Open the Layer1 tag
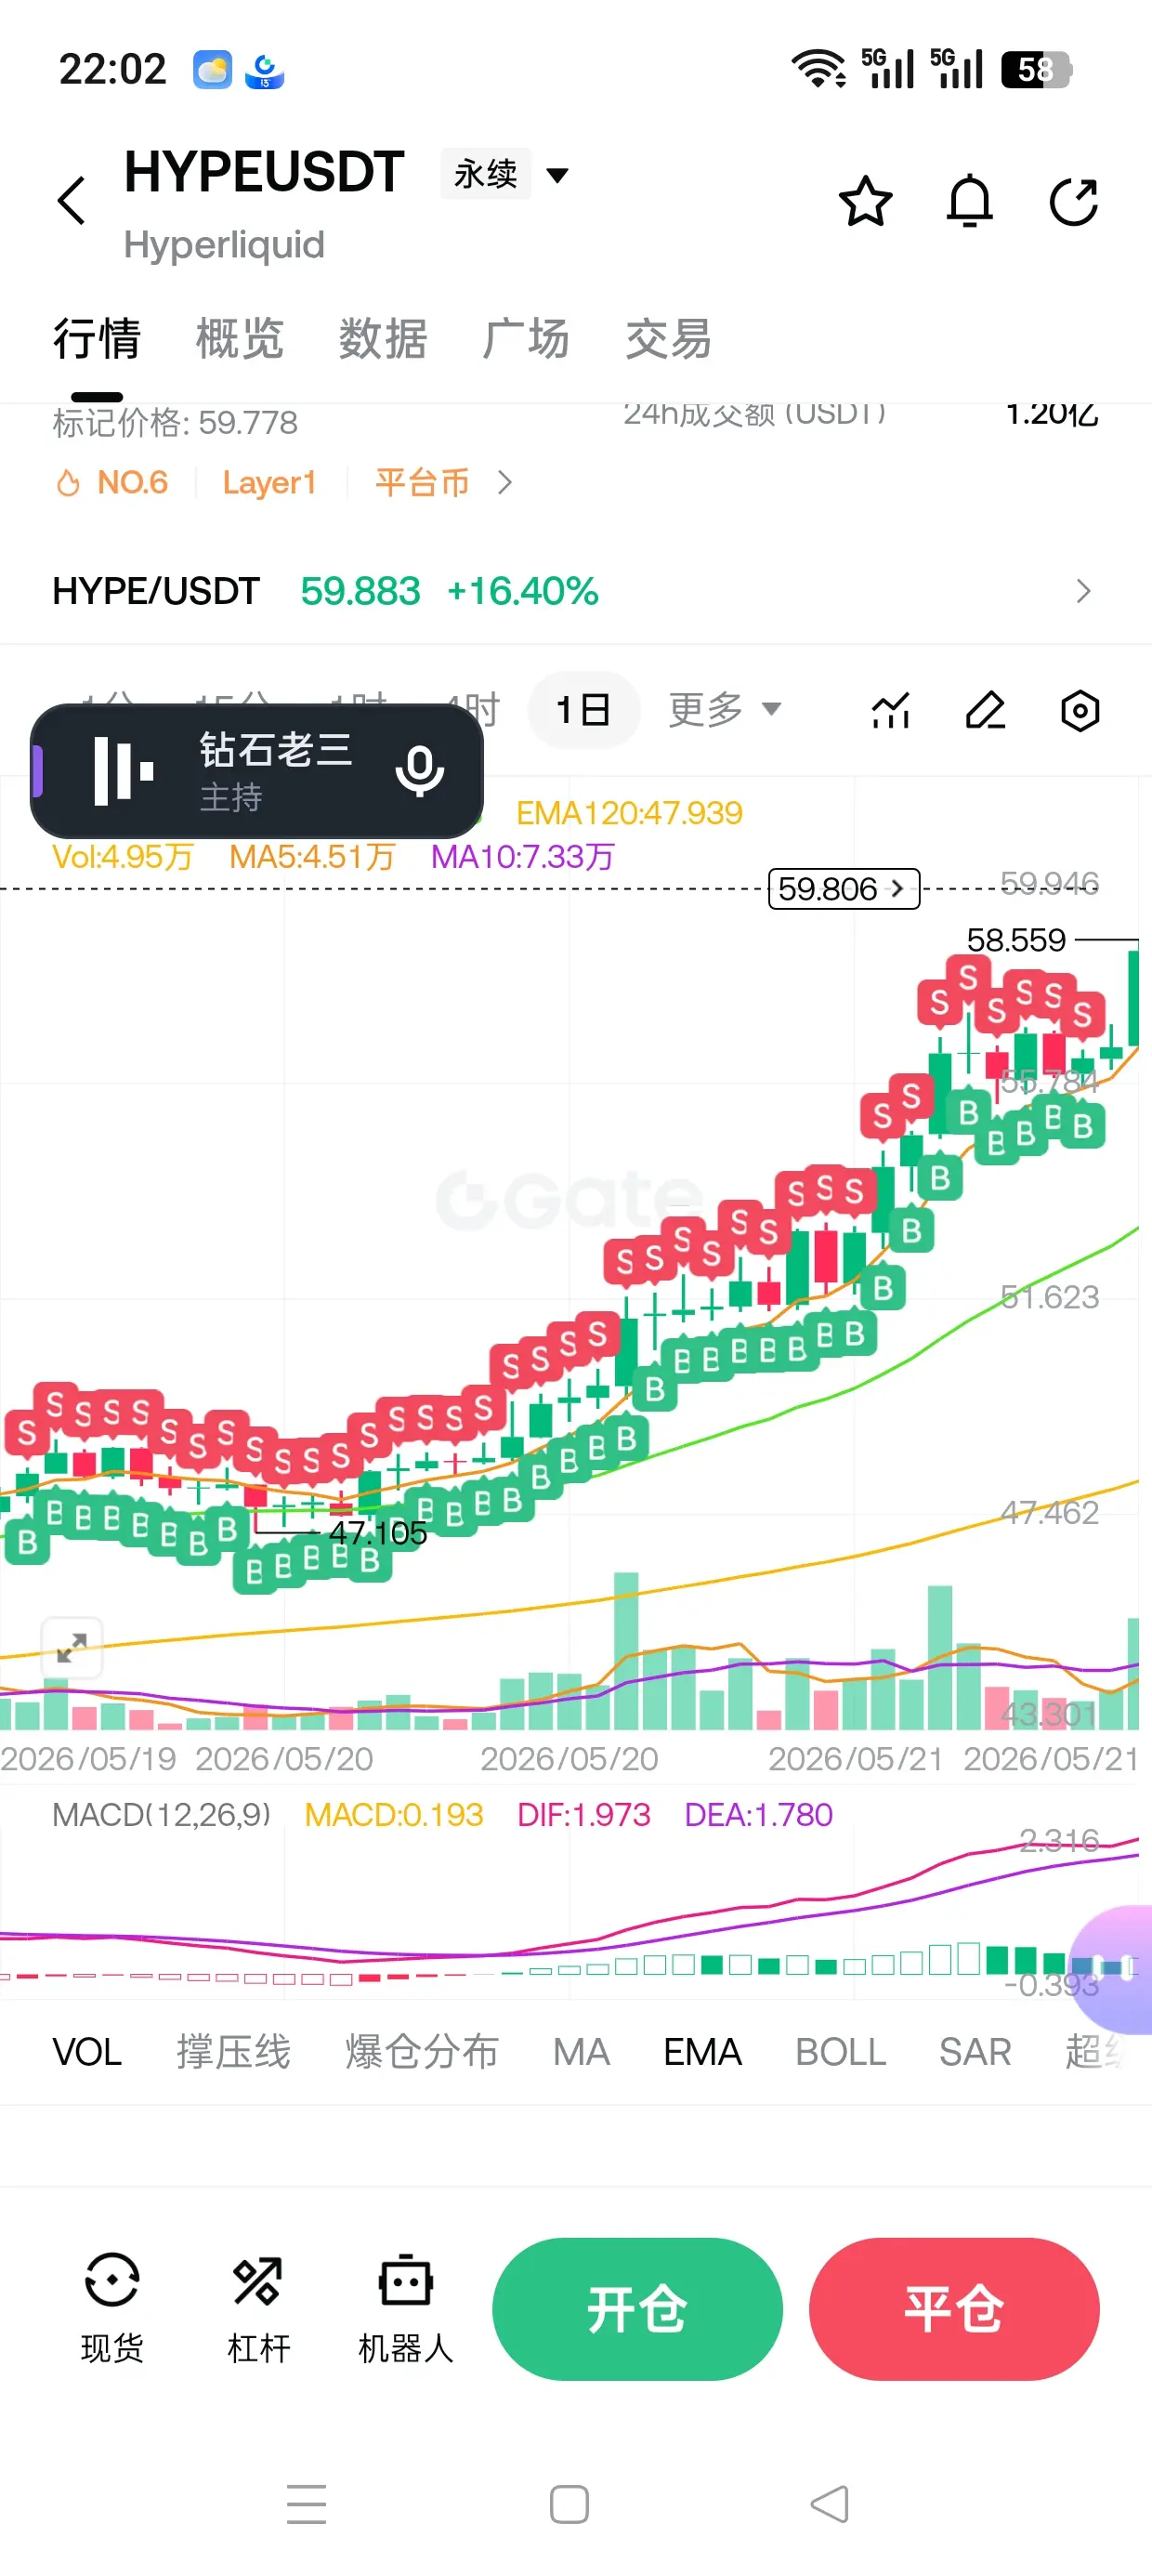1152x2576 pixels. point(269,483)
